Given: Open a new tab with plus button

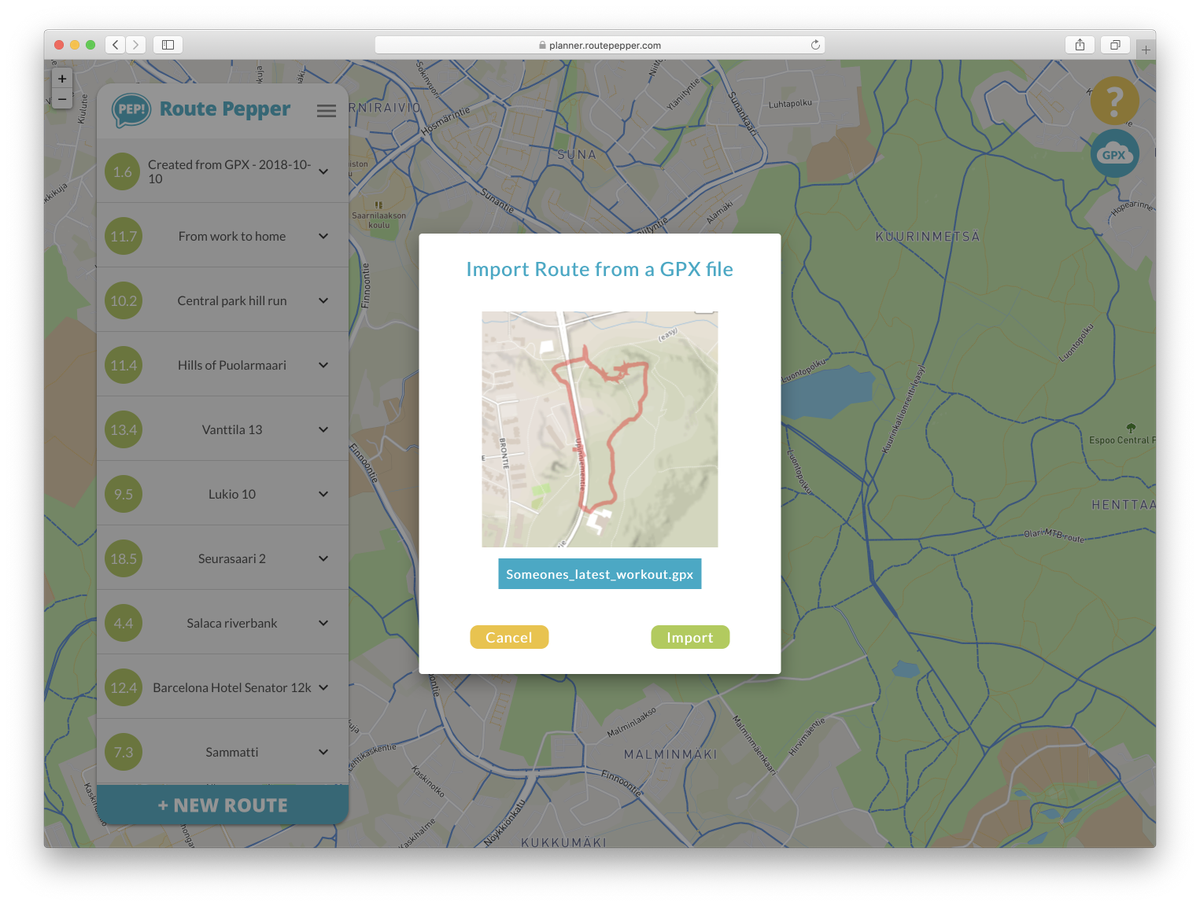Looking at the screenshot, I should coord(1146,49).
